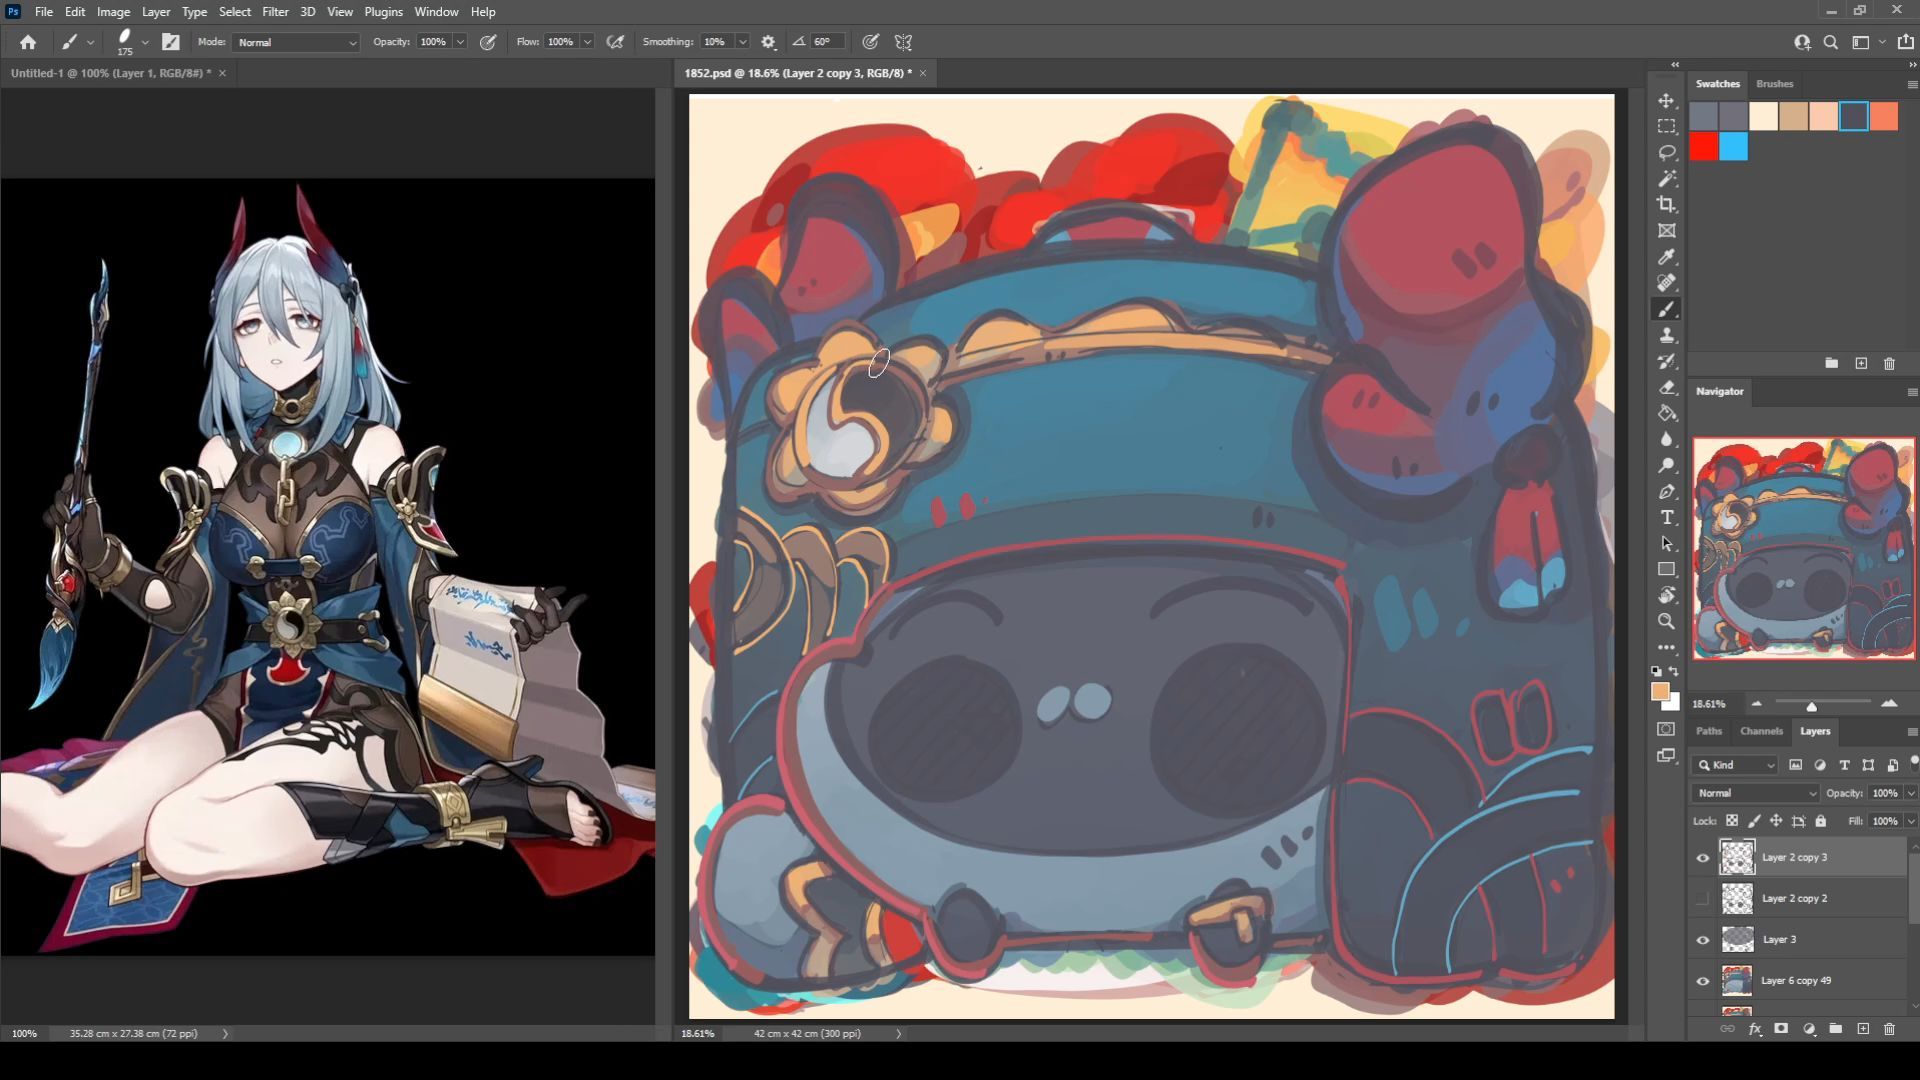
Task: Select the Crop tool
Action: 1666,205
